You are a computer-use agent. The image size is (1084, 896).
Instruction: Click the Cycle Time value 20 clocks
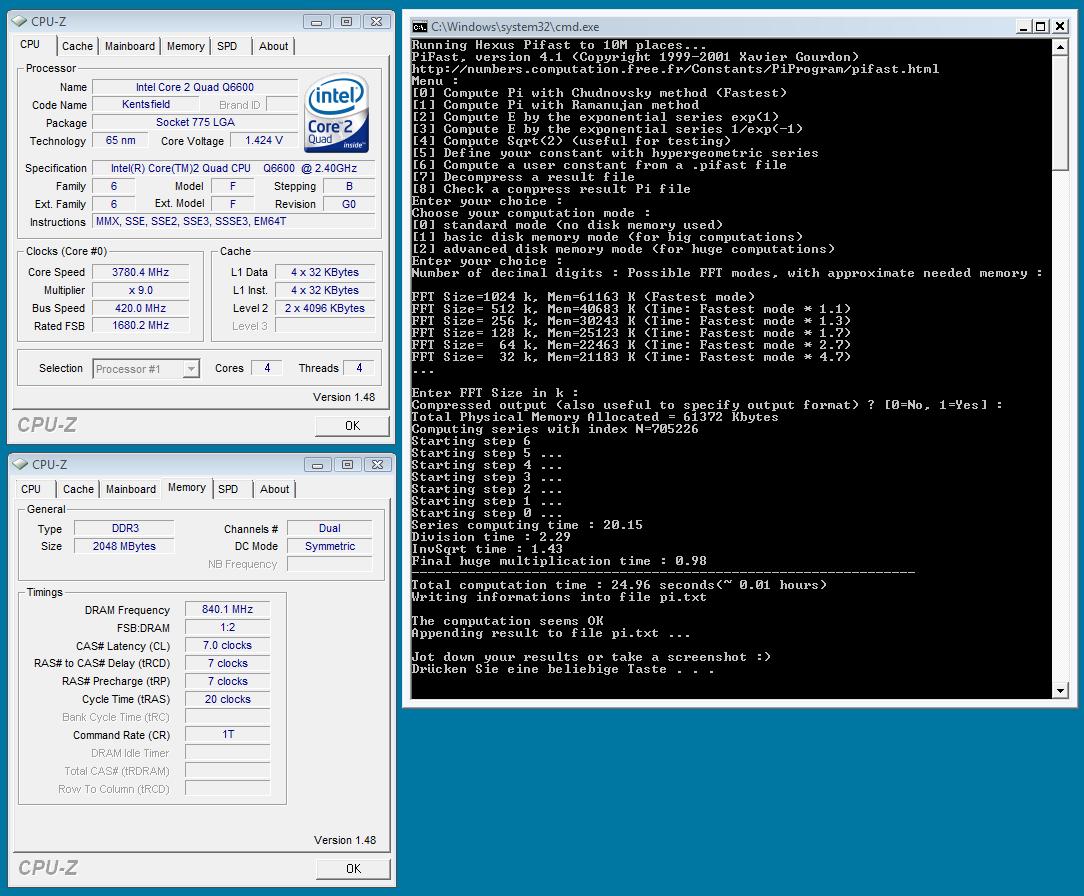tap(227, 699)
